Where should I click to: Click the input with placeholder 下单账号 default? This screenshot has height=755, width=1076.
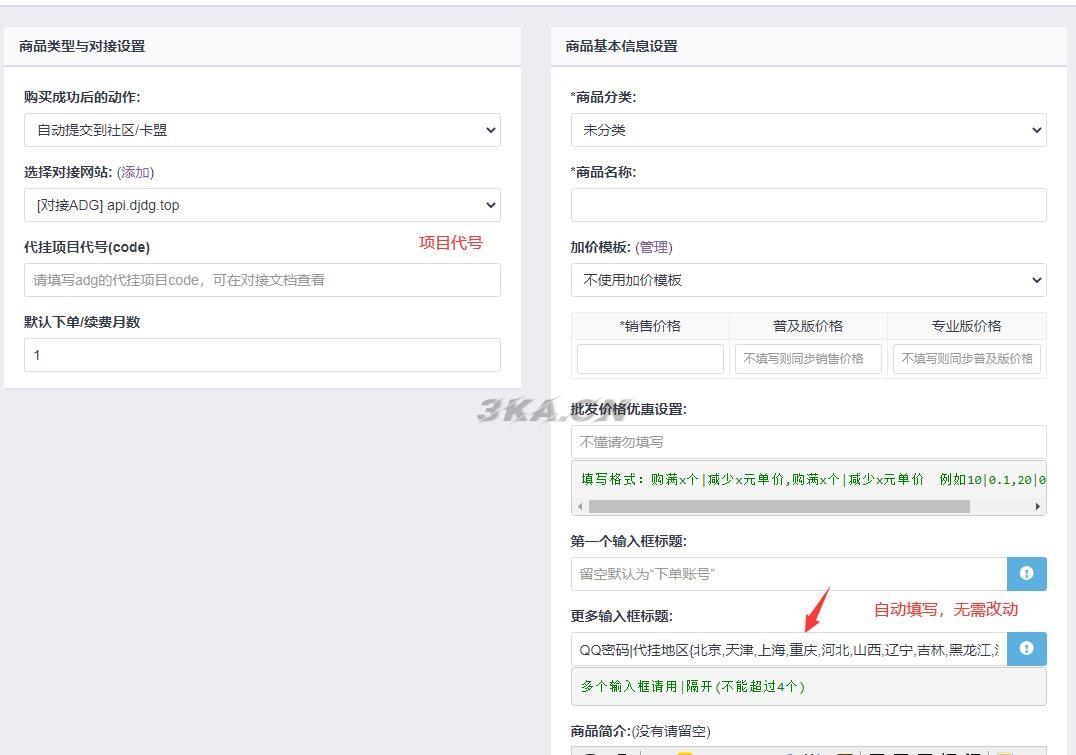(788, 573)
